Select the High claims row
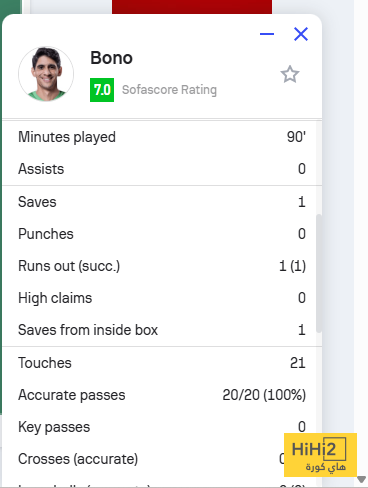 click(162, 298)
